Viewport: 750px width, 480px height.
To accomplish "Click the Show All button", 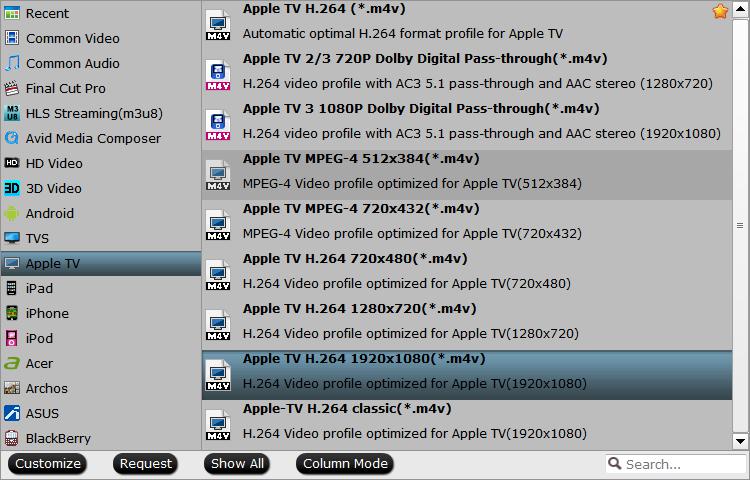I will 237,464.
